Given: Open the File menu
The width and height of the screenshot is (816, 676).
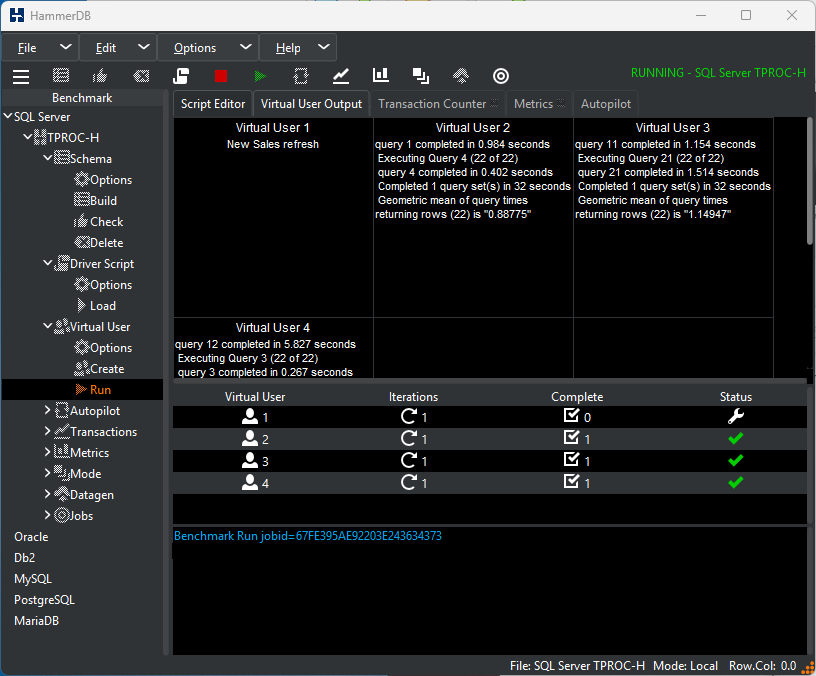Looking at the screenshot, I should tap(41, 48).
